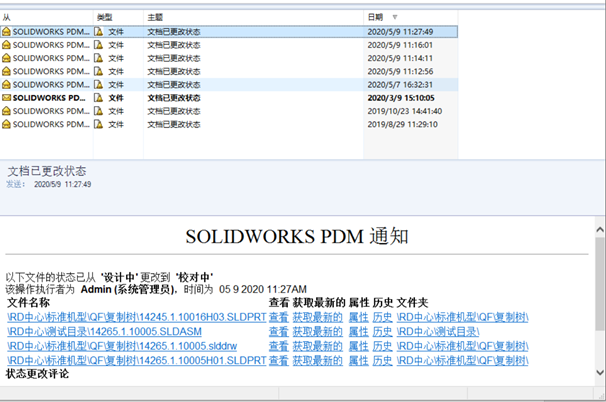Open file link 14265.1.10005H01.SLDPRT
Image resolution: width=606 pixels, height=402 pixels.
click(x=137, y=361)
